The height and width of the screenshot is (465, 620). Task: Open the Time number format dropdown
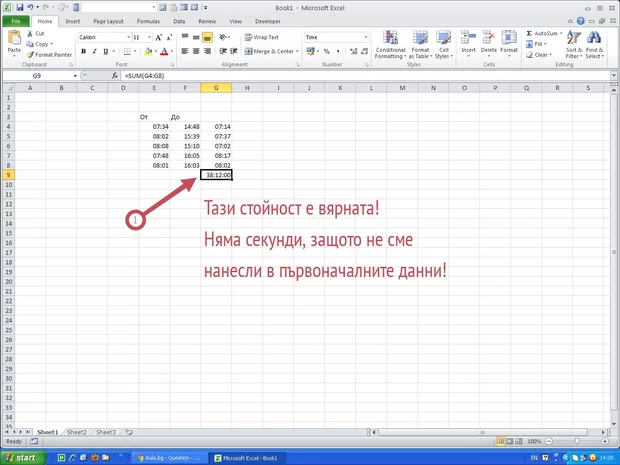coord(366,37)
